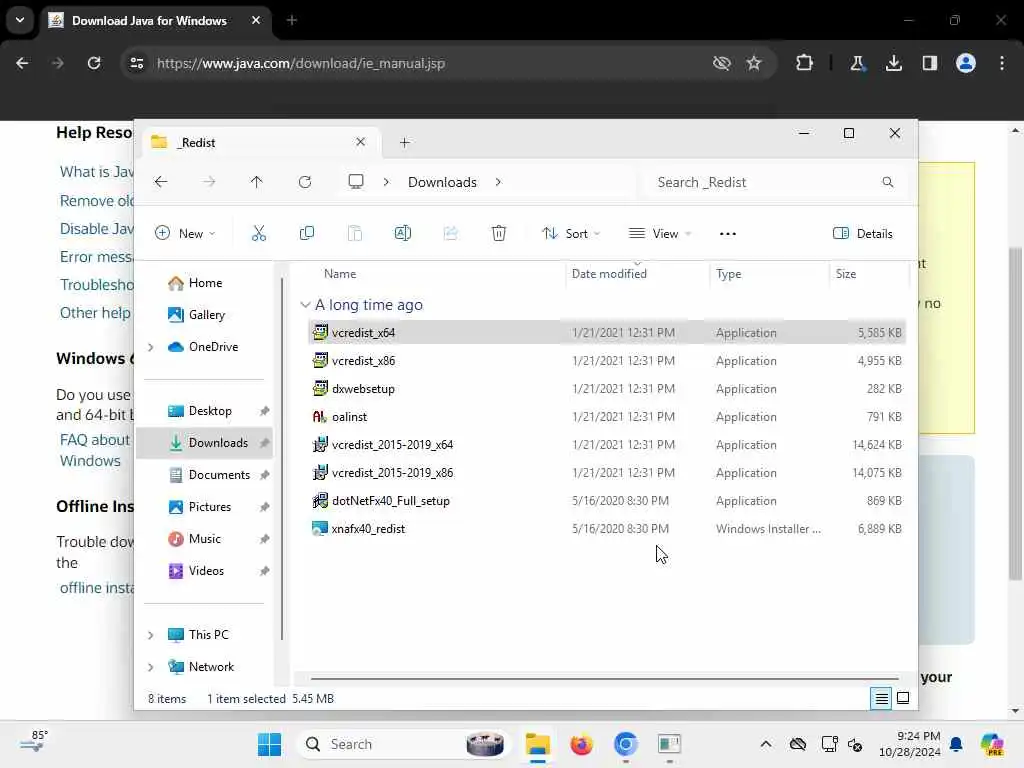Click the third-party cookies eye icon

click(x=721, y=63)
